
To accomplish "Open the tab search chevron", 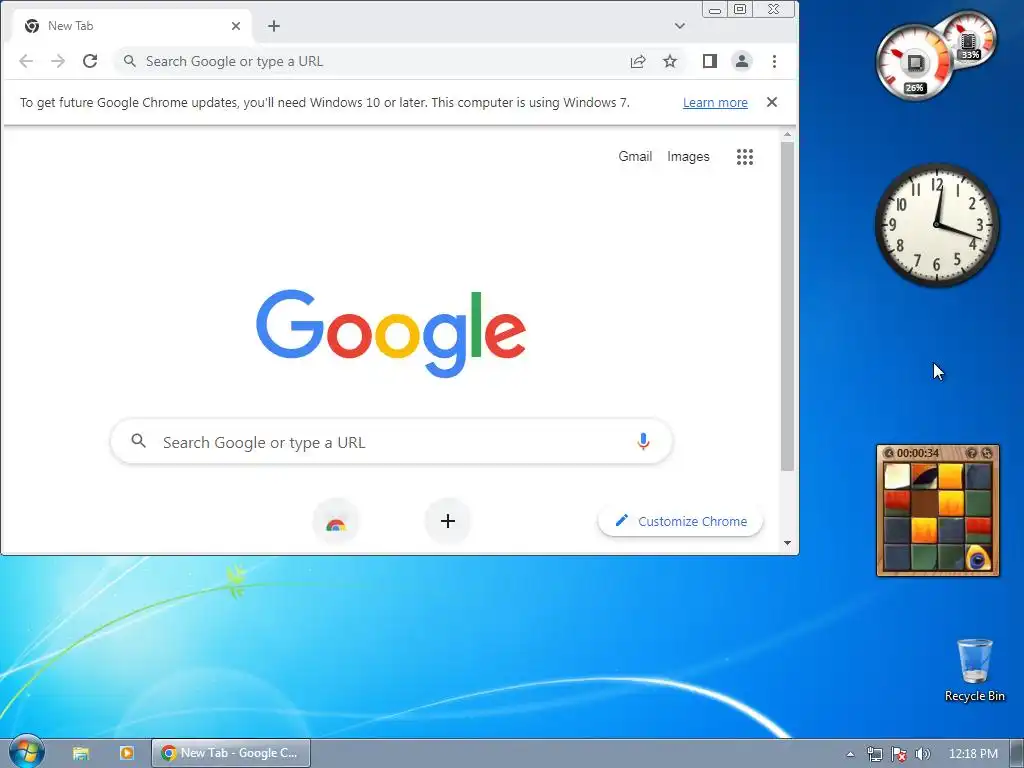I will coord(680,26).
